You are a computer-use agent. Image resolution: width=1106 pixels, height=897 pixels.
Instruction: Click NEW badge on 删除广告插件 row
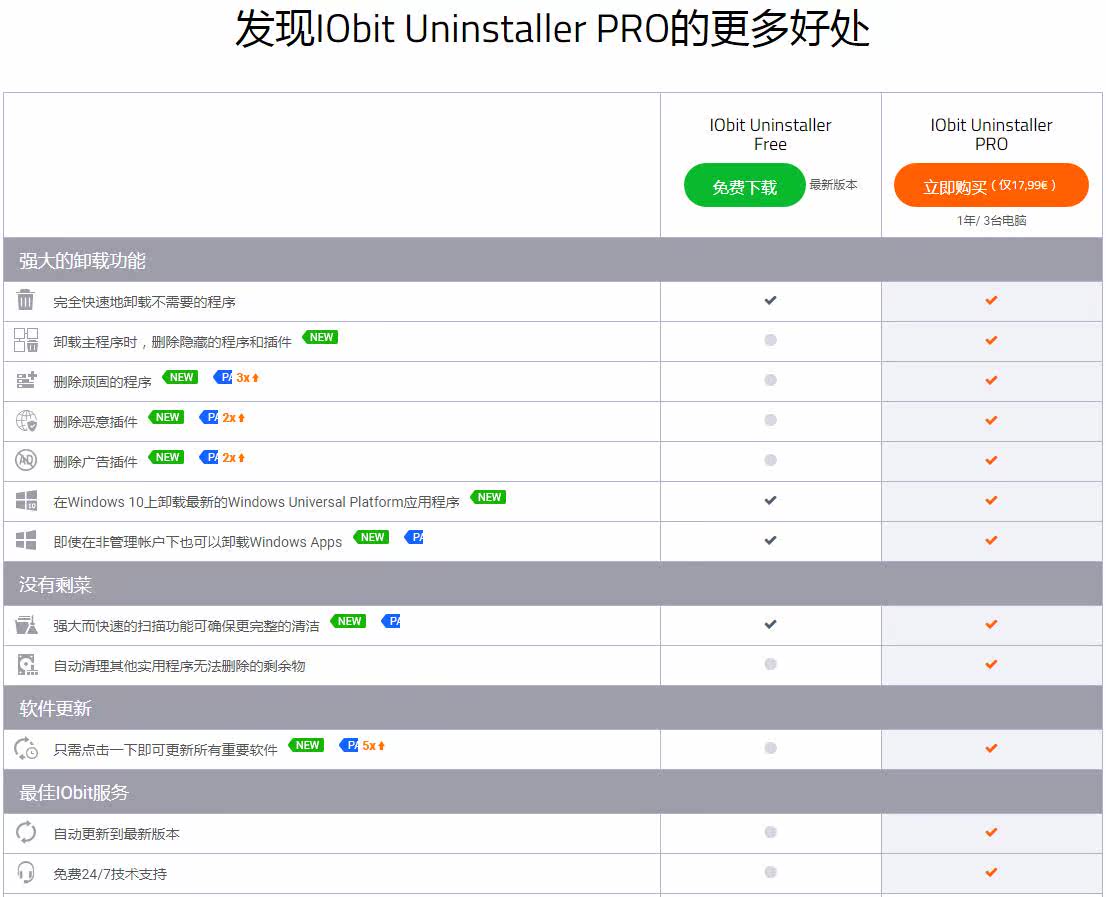(x=166, y=458)
